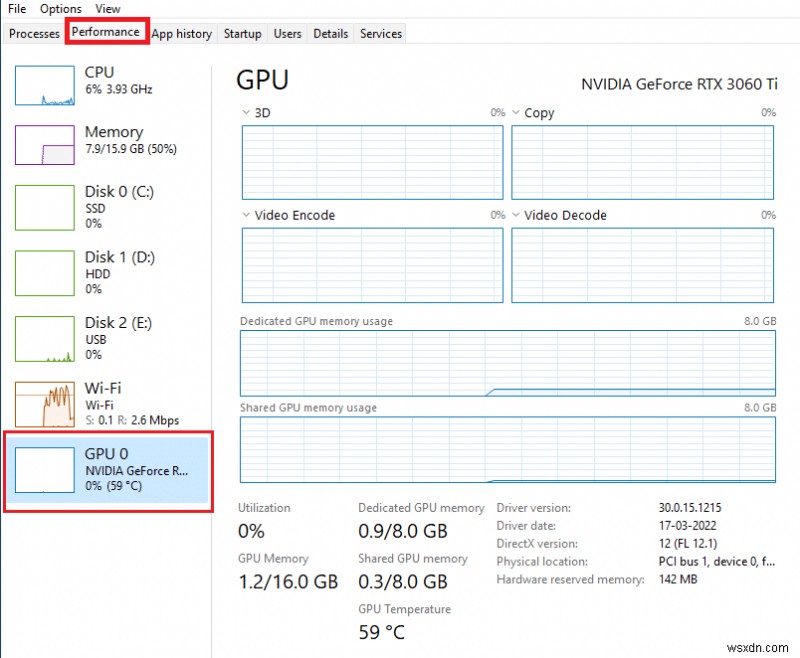Open CPU performance entry label
Screen dimensions: 800x658
coord(99,72)
